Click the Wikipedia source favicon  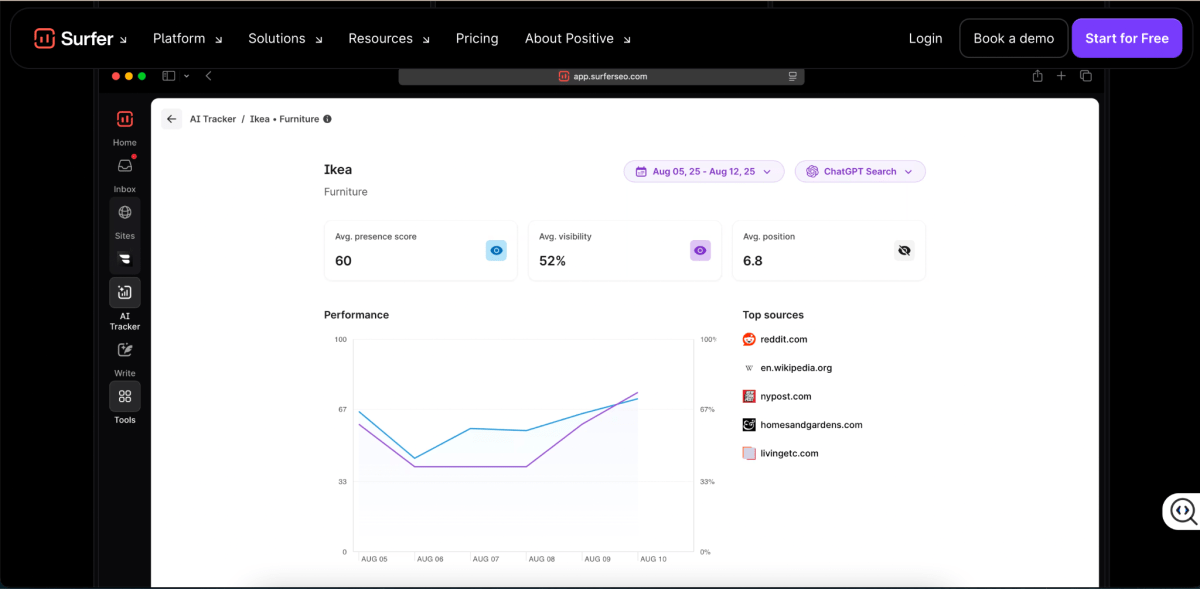click(749, 368)
